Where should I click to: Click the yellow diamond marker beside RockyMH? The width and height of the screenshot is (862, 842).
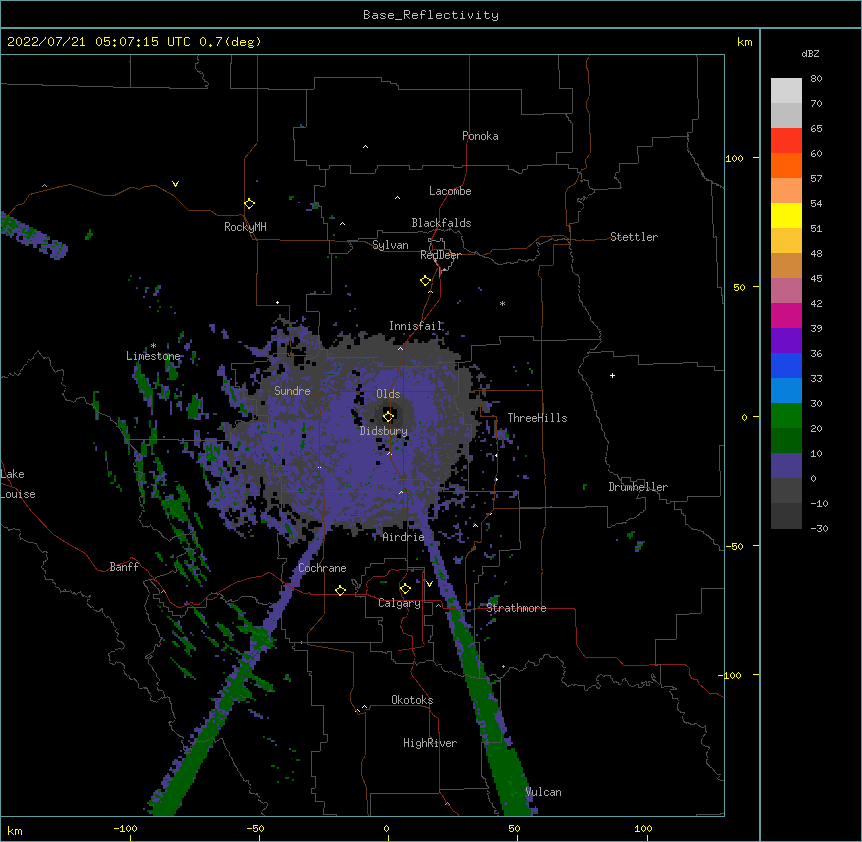(x=250, y=204)
